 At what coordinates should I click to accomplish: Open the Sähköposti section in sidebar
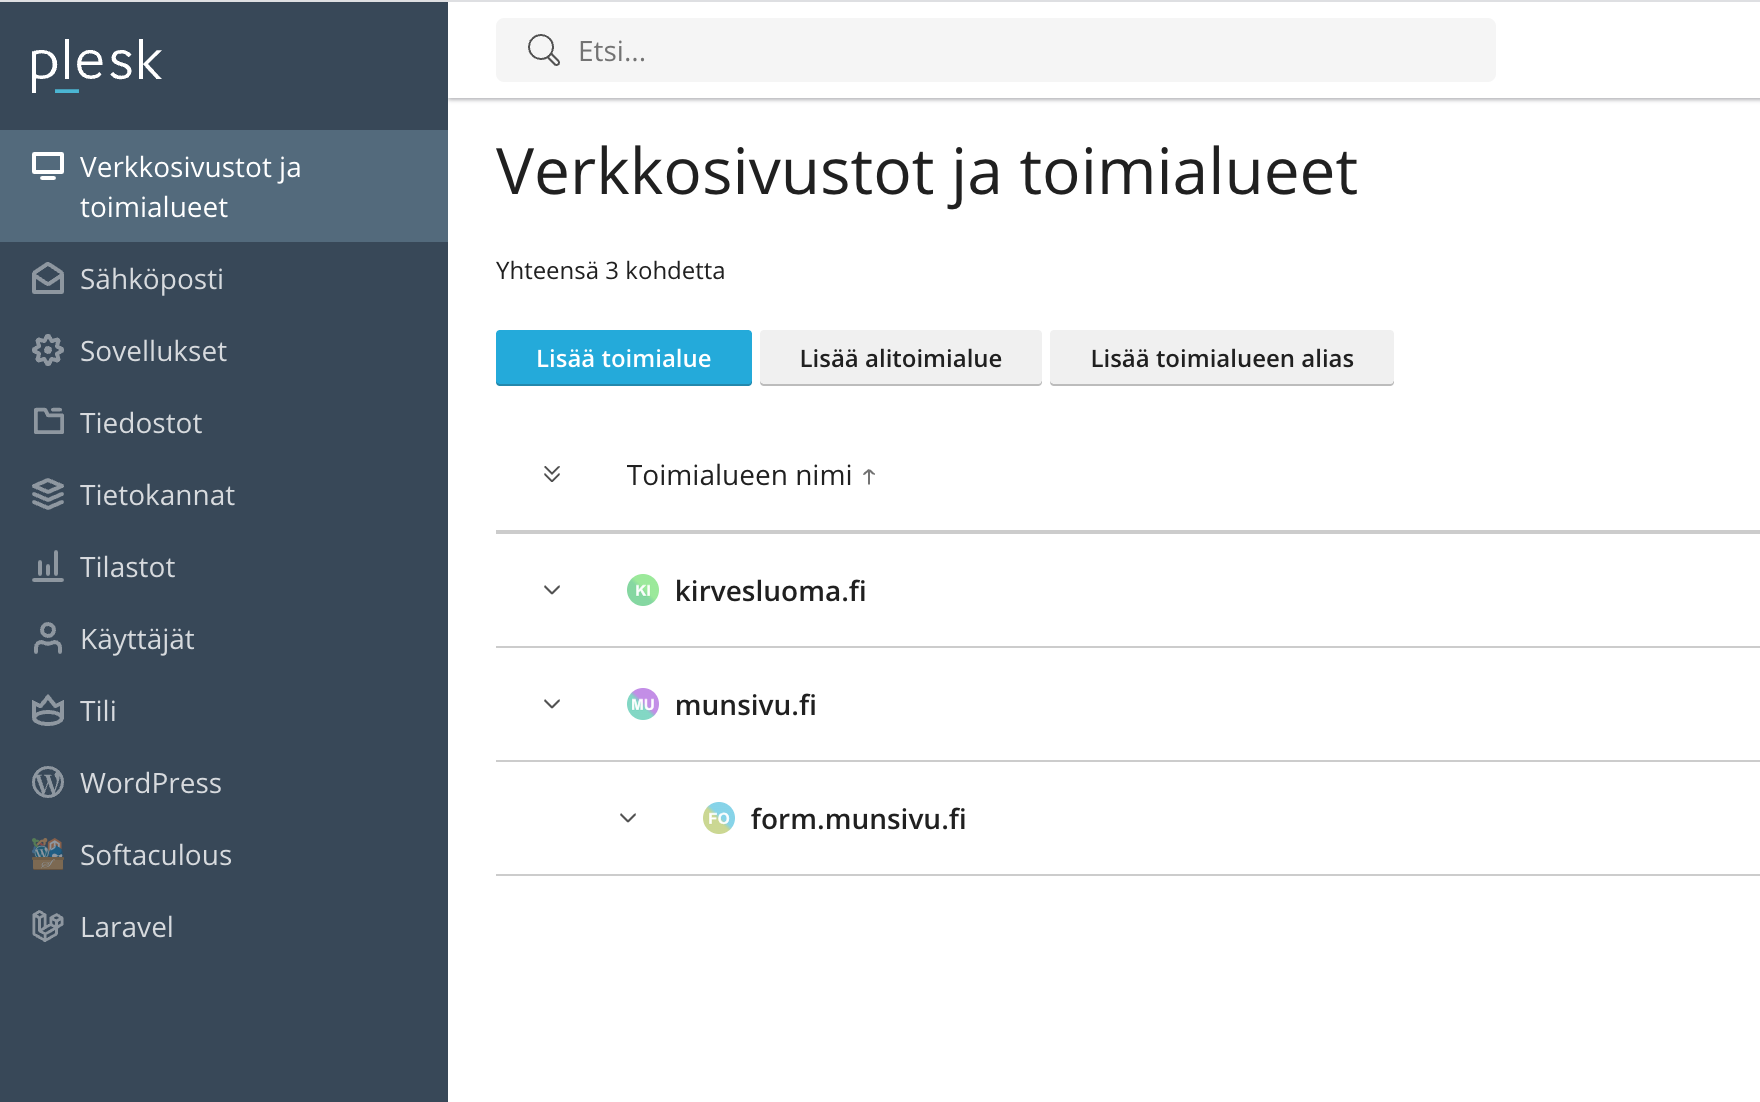tap(47, 279)
